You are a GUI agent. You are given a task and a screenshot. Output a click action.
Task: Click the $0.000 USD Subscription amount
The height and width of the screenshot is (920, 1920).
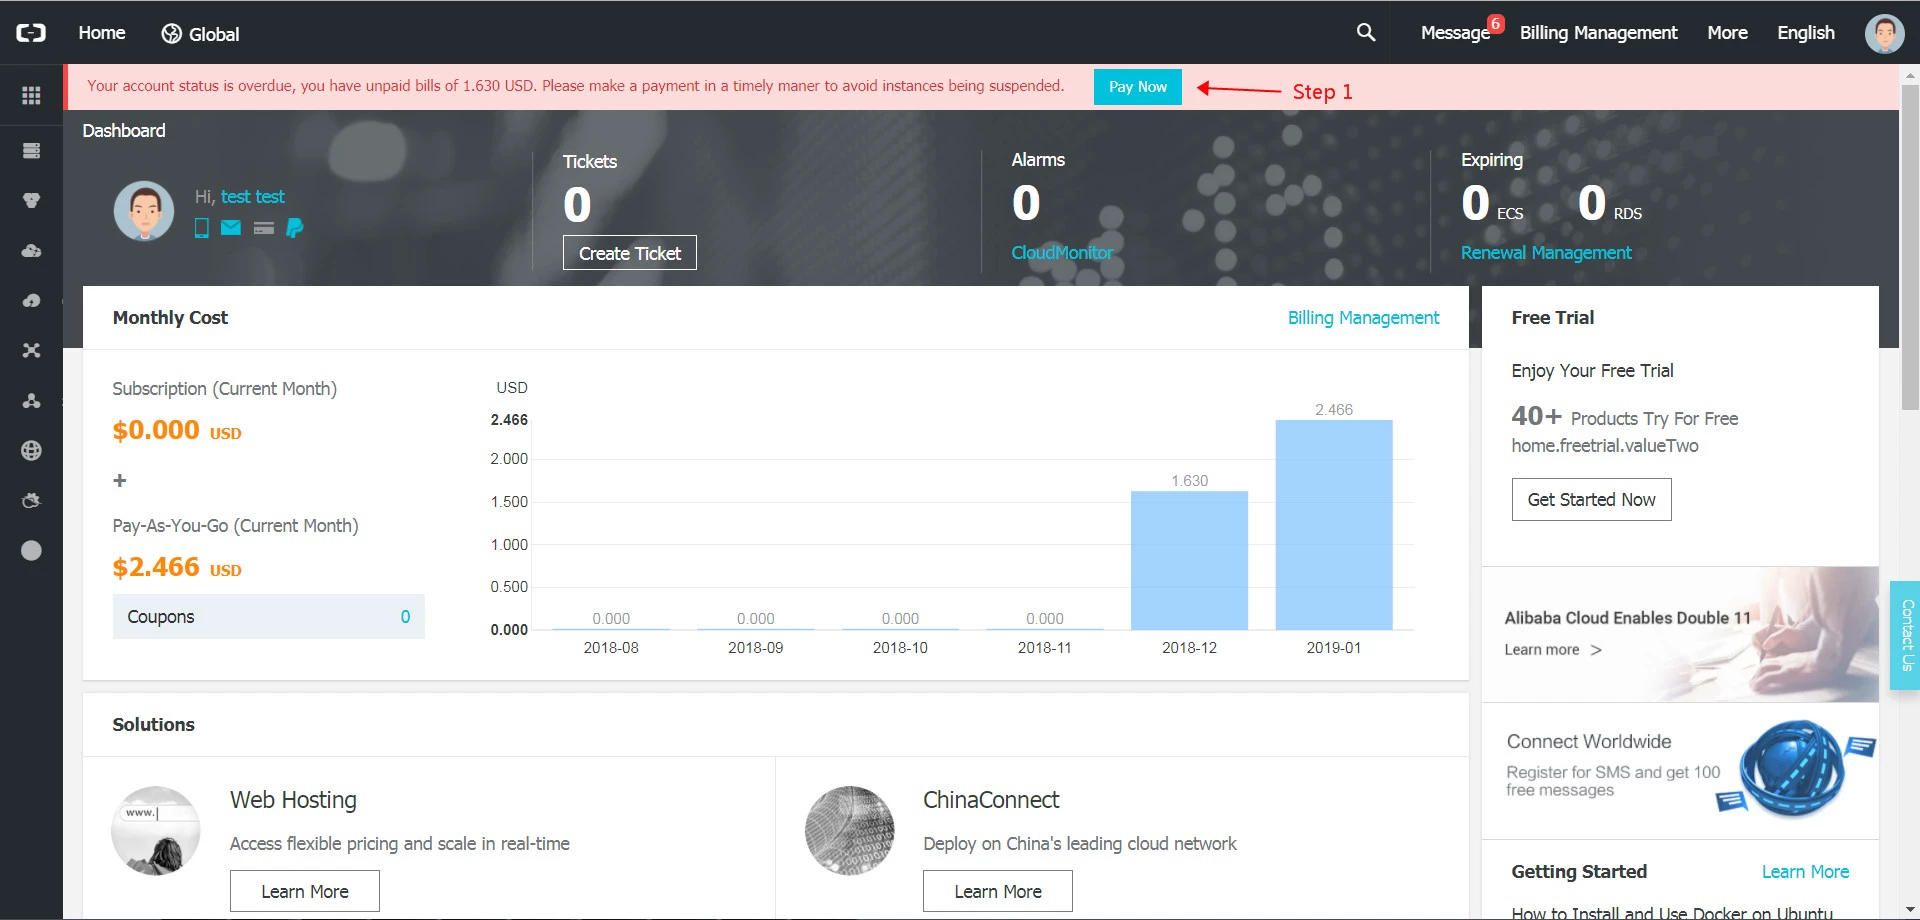coord(177,431)
